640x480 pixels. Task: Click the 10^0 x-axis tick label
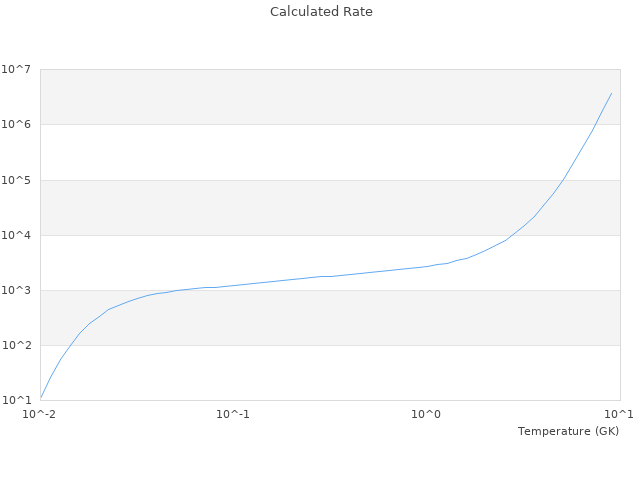coord(426,414)
